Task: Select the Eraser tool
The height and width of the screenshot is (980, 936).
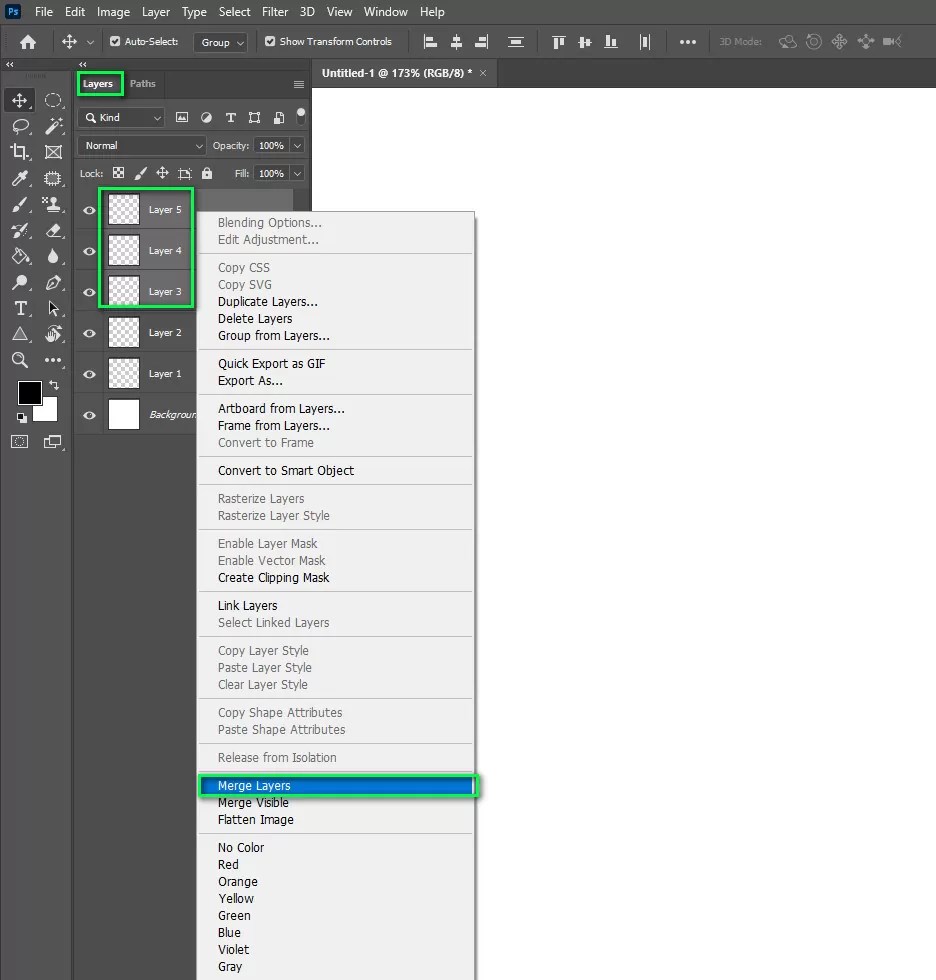Action: tap(54, 230)
